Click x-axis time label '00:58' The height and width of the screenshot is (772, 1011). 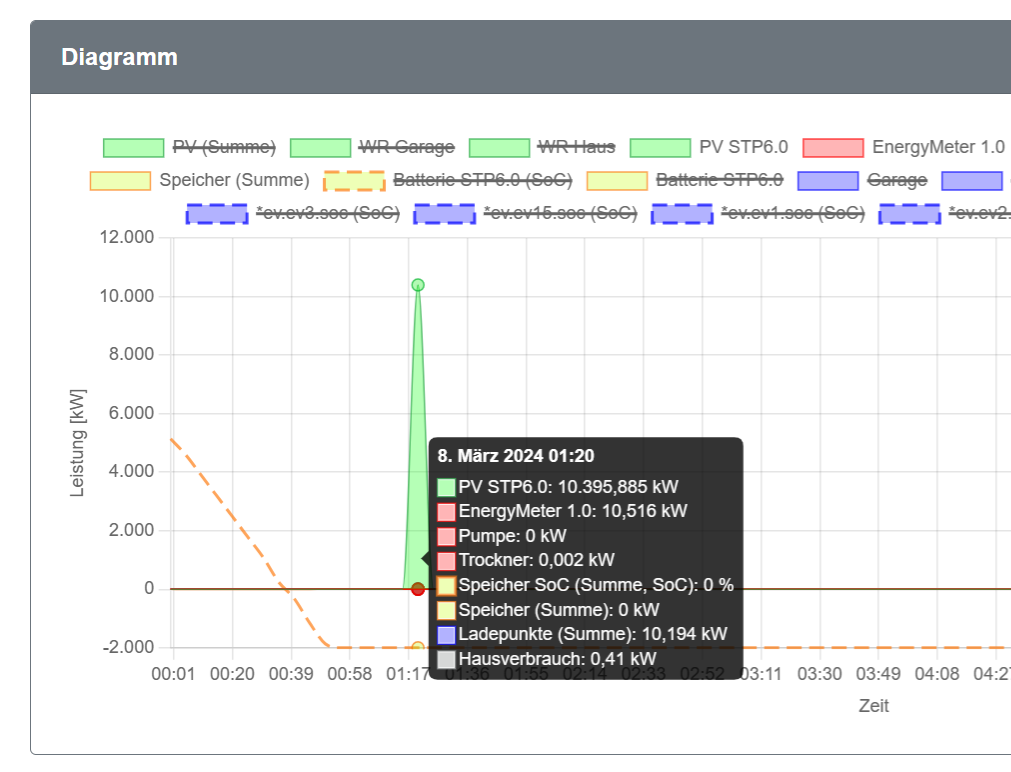(349, 674)
